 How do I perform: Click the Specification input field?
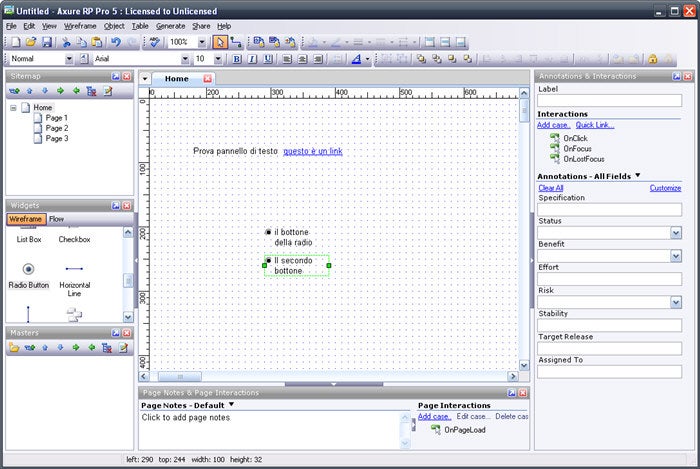click(609, 209)
